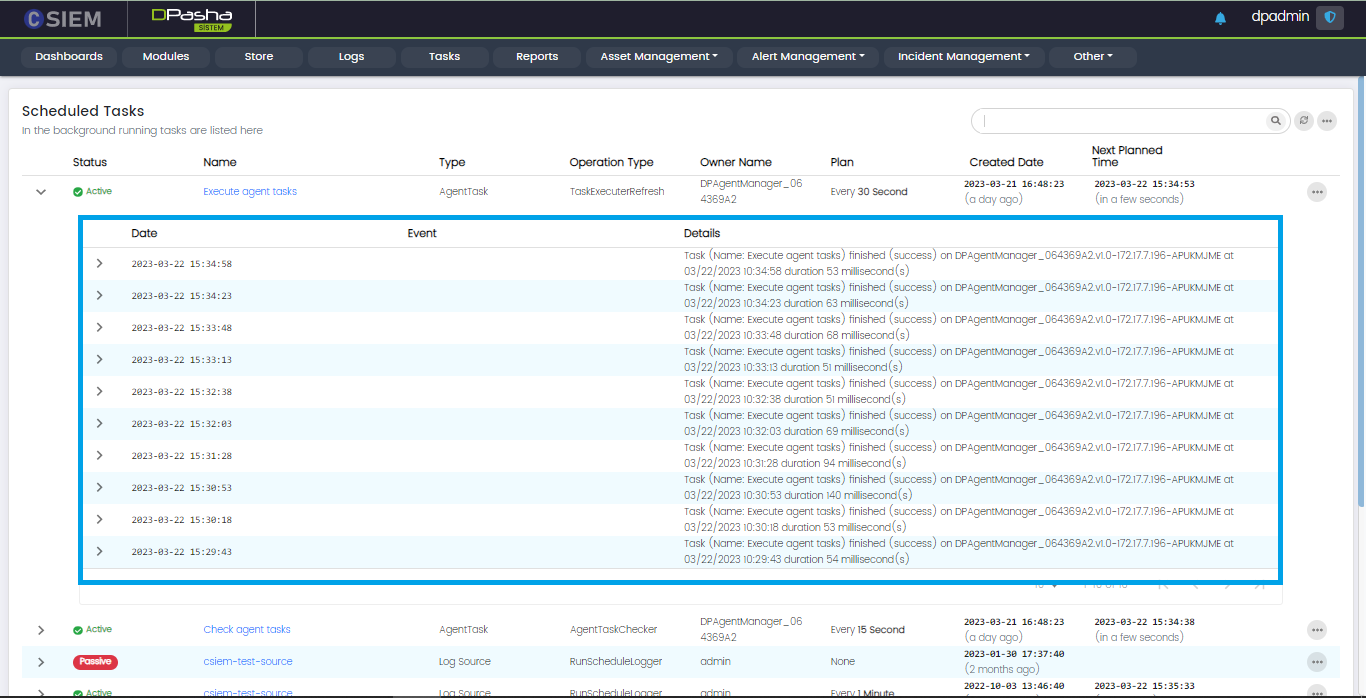Open the Execute agent tasks link
This screenshot has width=1366, height=698.
pos(250,192)
